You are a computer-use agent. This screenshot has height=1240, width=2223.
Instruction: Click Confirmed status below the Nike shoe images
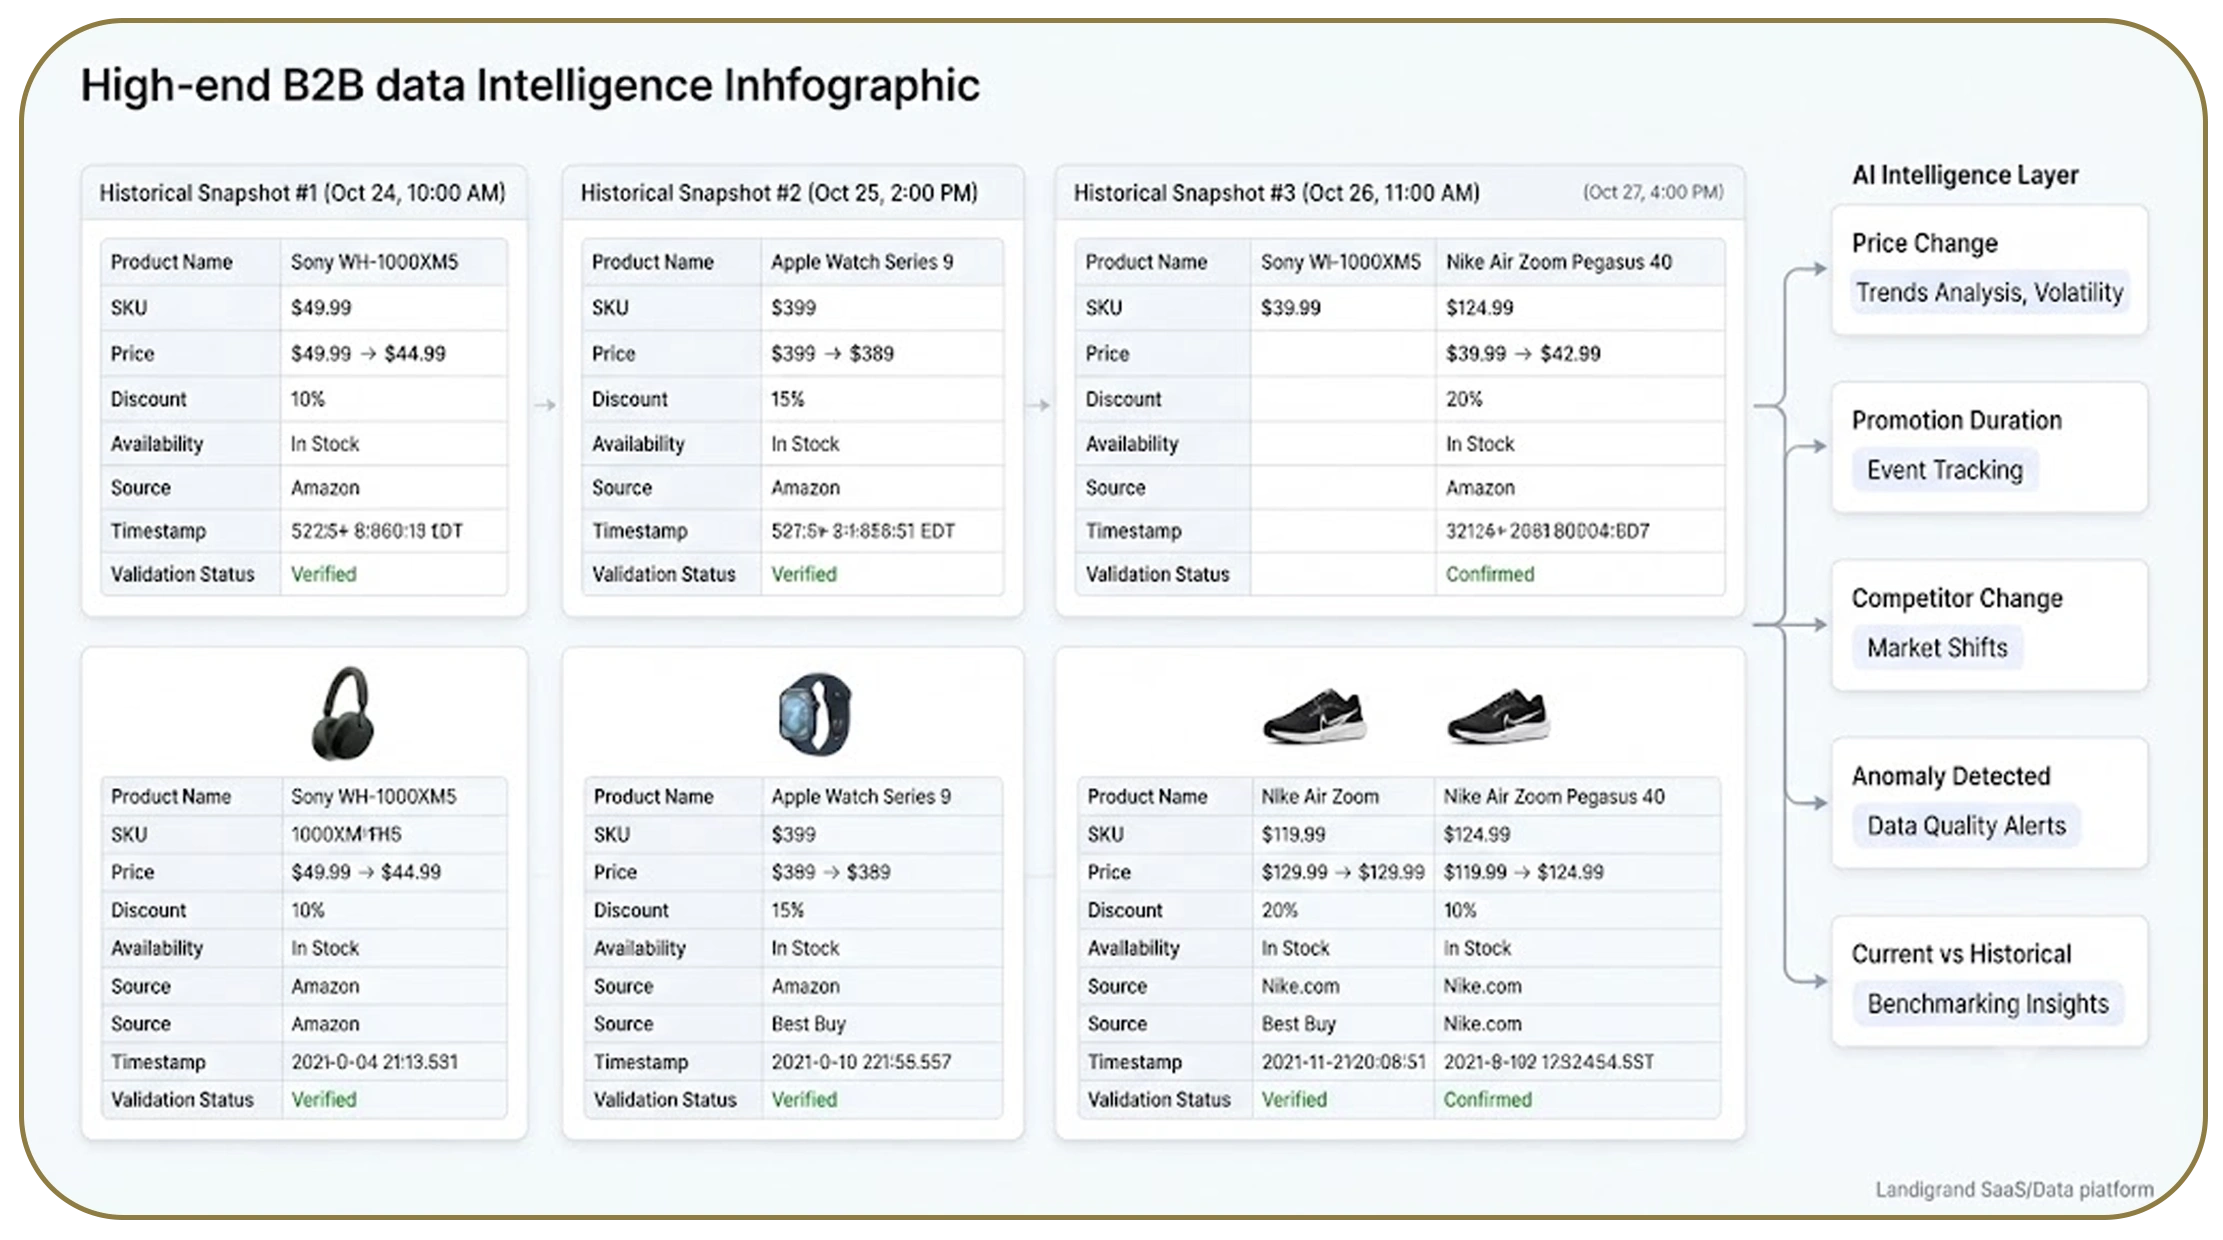[x=1487, y=1099]
